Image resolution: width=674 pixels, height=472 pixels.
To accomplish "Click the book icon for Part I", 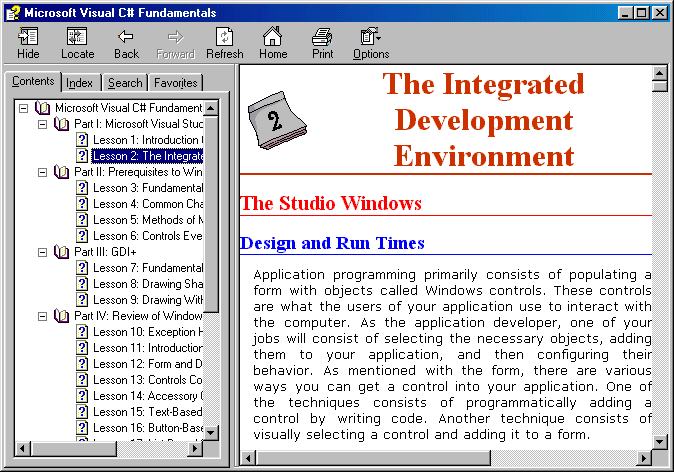I will [61, 124].
